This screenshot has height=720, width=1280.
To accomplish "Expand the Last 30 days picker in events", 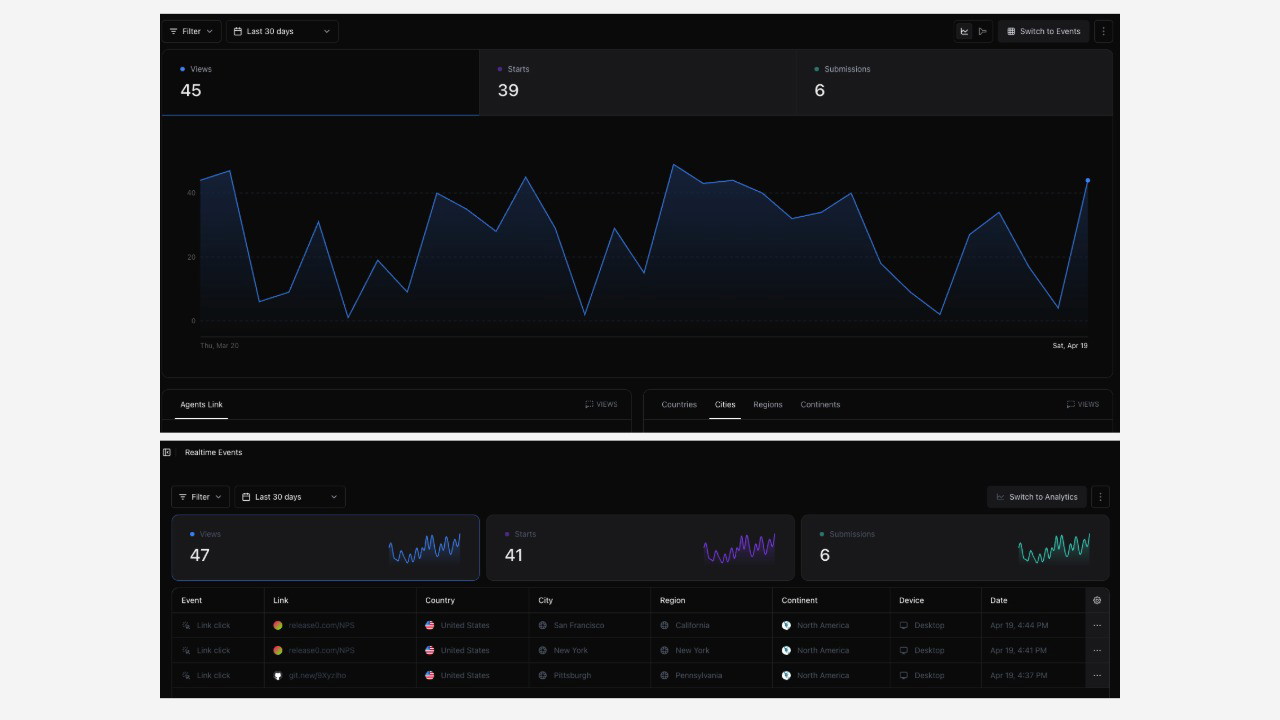I will [290, 497].
